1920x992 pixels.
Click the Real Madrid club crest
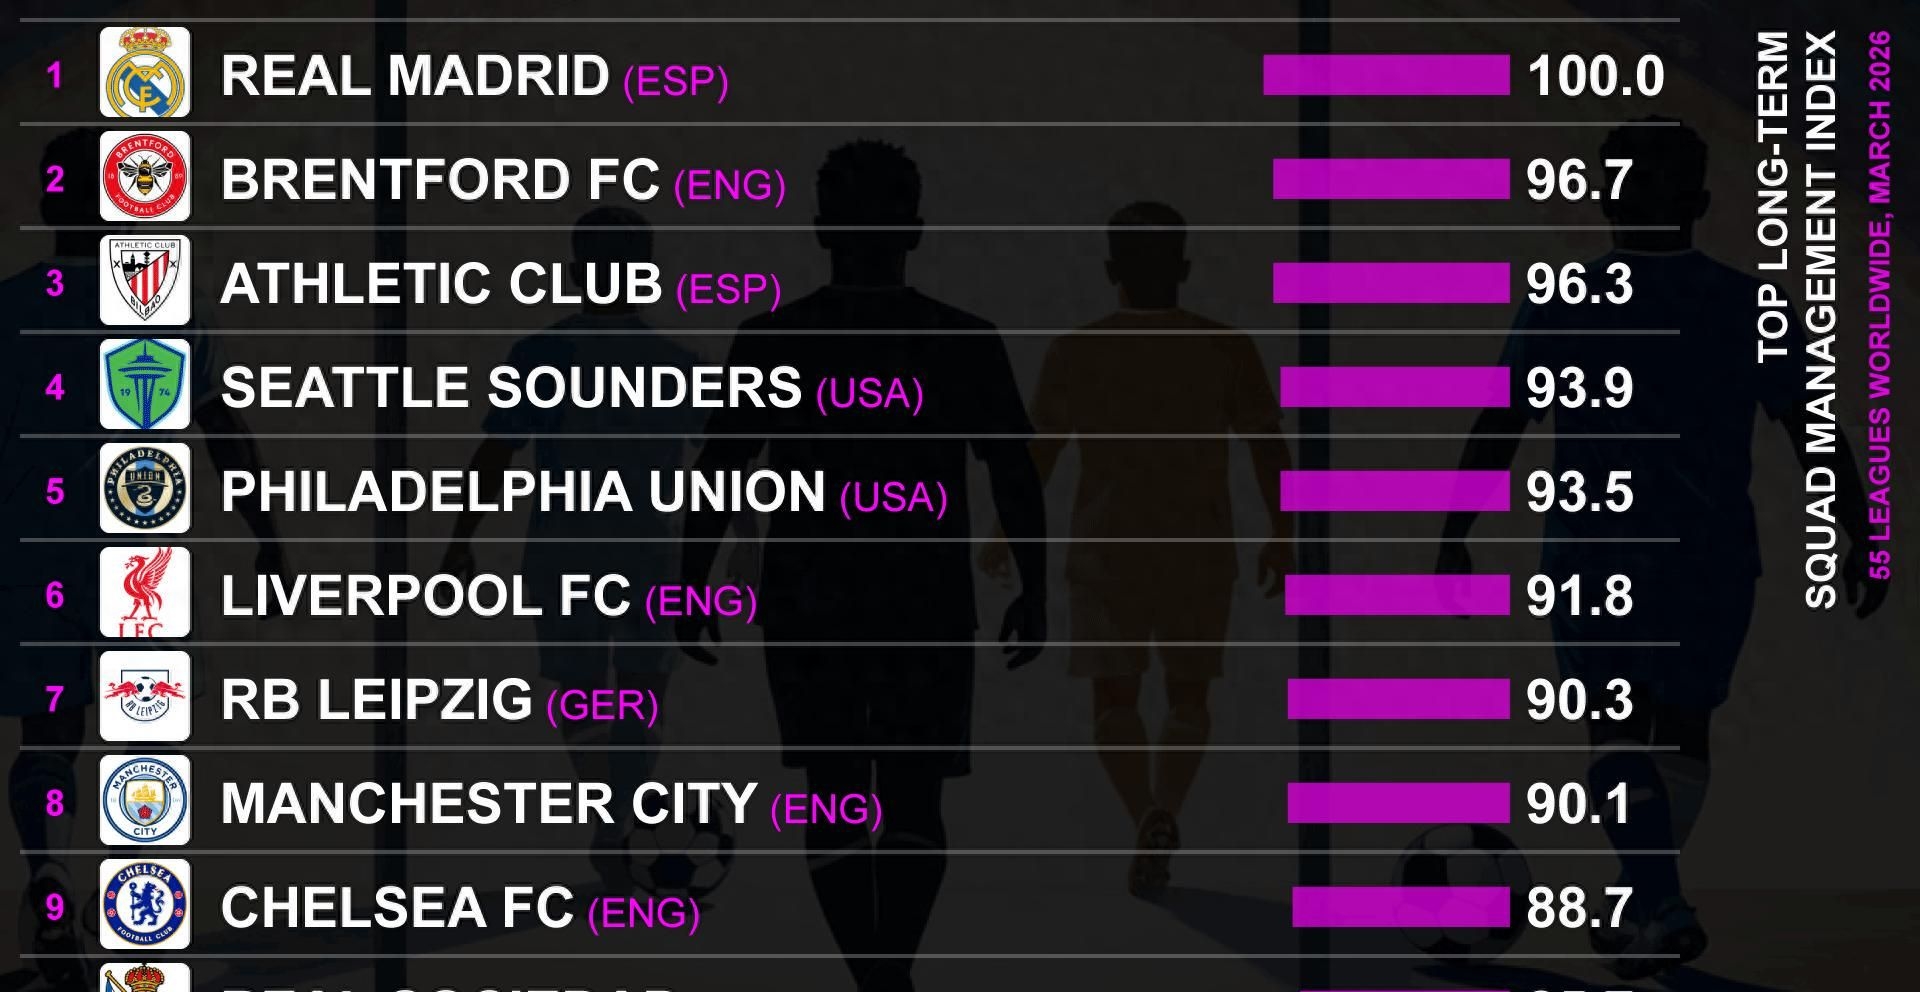[145, 73]
